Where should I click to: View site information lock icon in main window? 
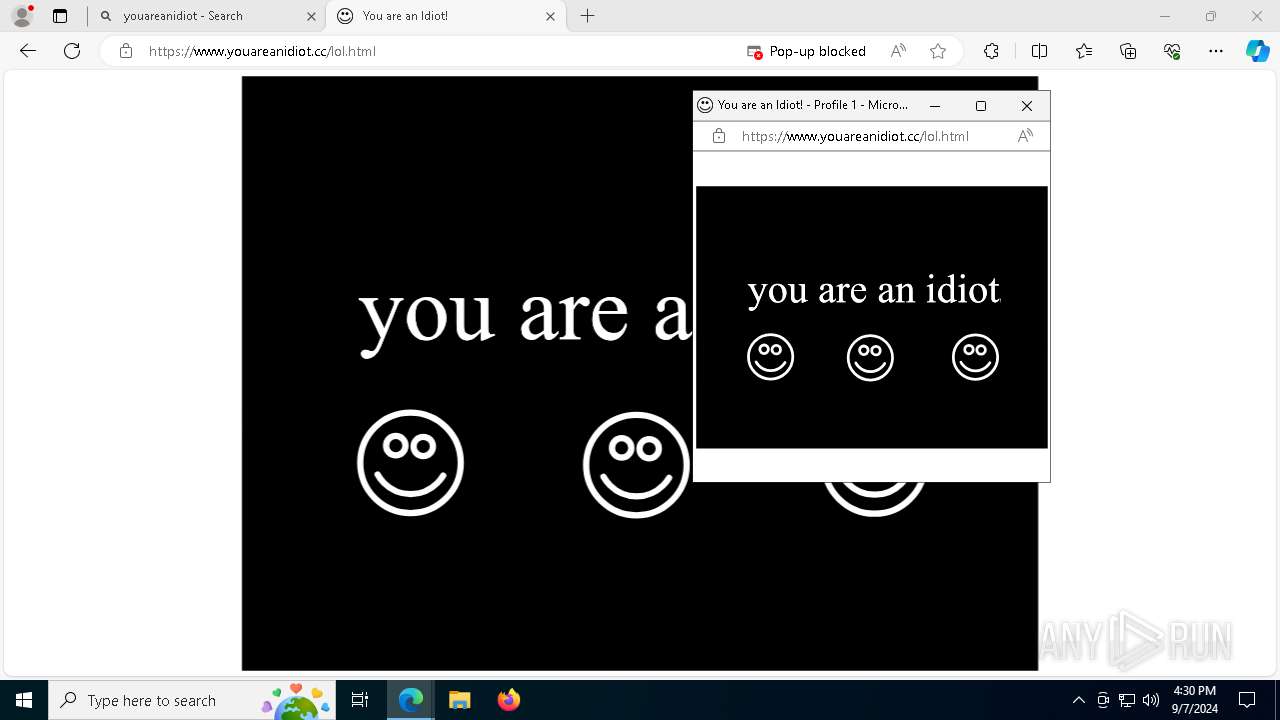126,51
